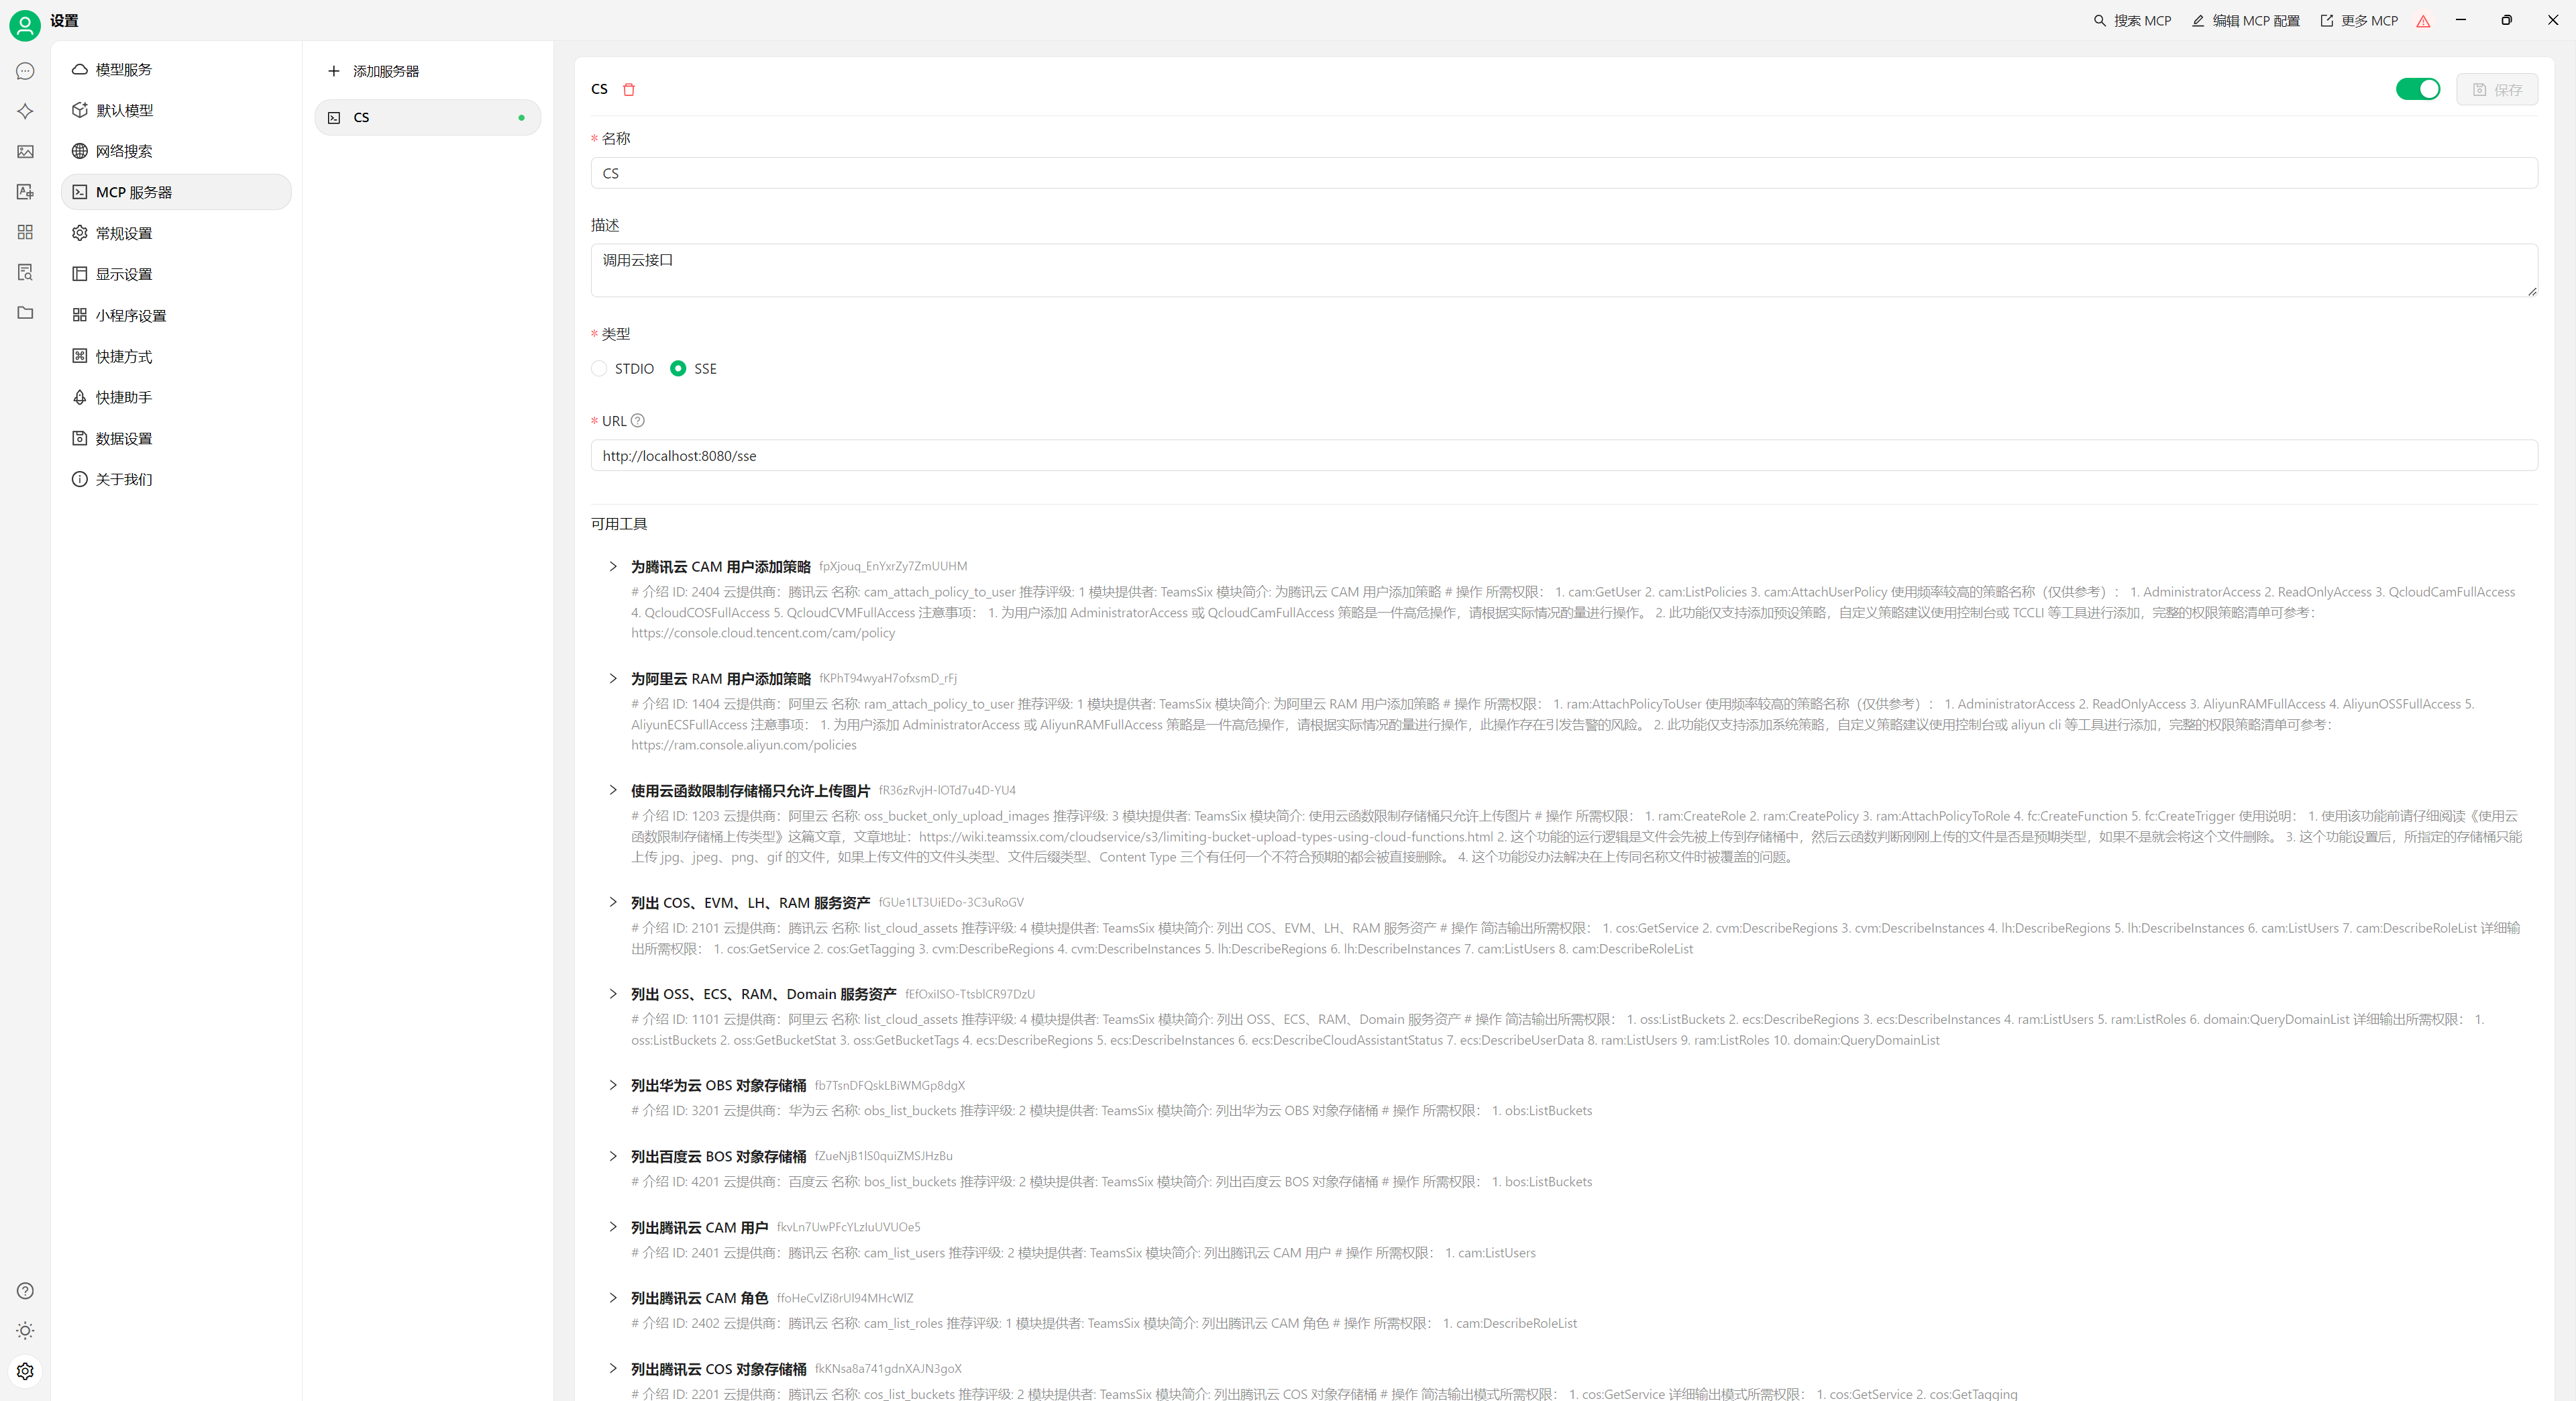Viewport: 2576px width, 1401px height.
Task: Open the chat assistant icon in the left sidebar
Action: 25,71
